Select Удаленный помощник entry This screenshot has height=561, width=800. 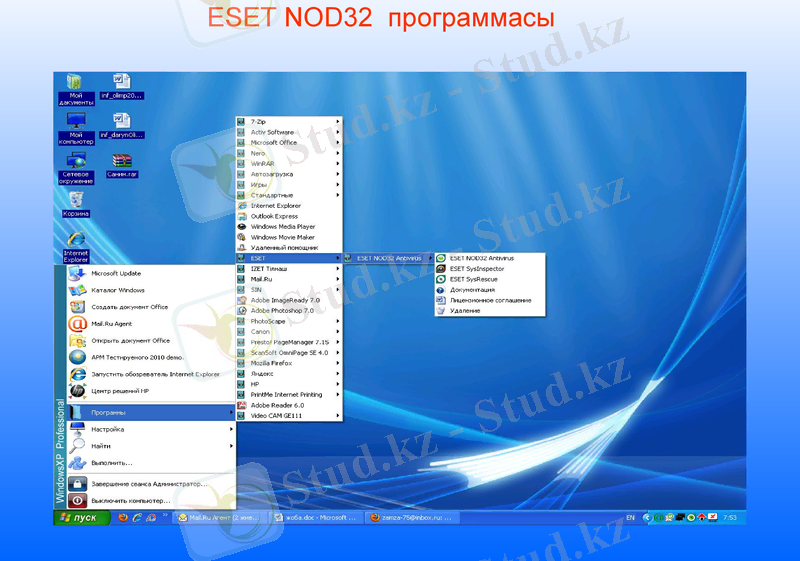tap(289, 247)
